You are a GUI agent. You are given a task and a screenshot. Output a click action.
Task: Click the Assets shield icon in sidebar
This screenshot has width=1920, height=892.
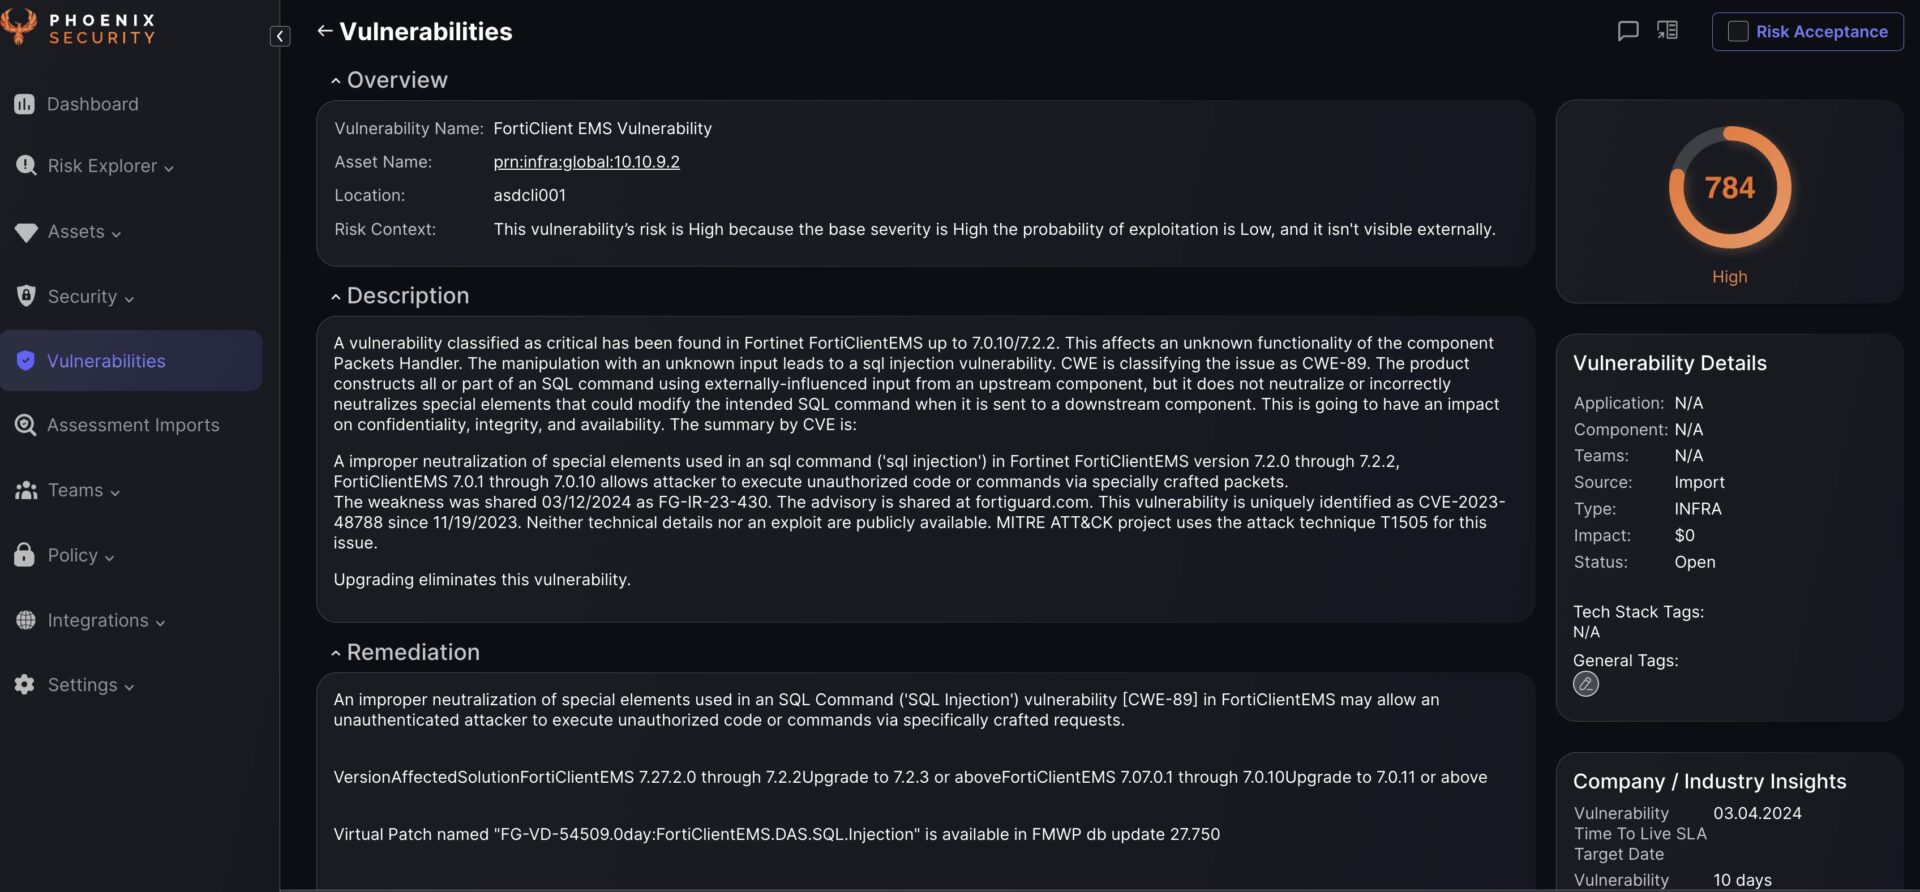click(24, 231)
